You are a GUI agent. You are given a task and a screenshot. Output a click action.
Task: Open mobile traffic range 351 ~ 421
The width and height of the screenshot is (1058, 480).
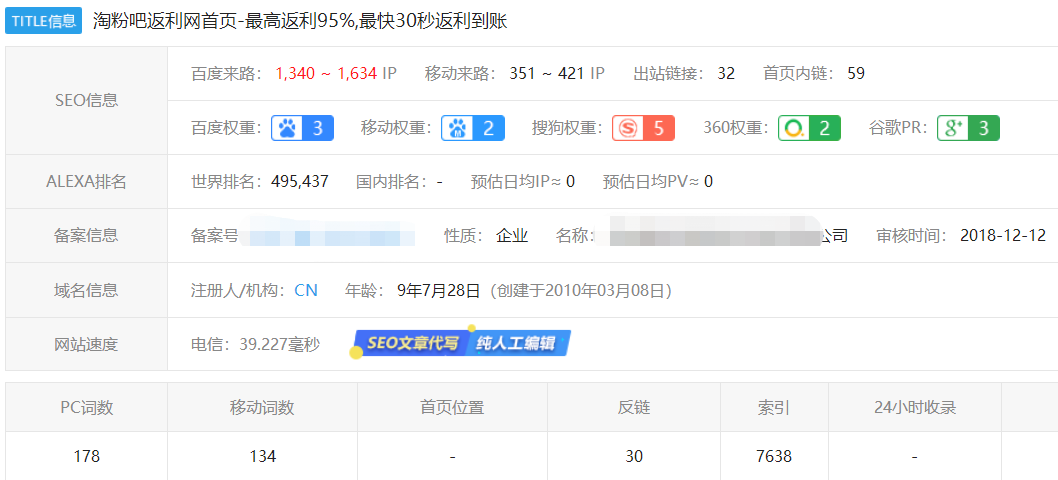(x=547, y=74)
